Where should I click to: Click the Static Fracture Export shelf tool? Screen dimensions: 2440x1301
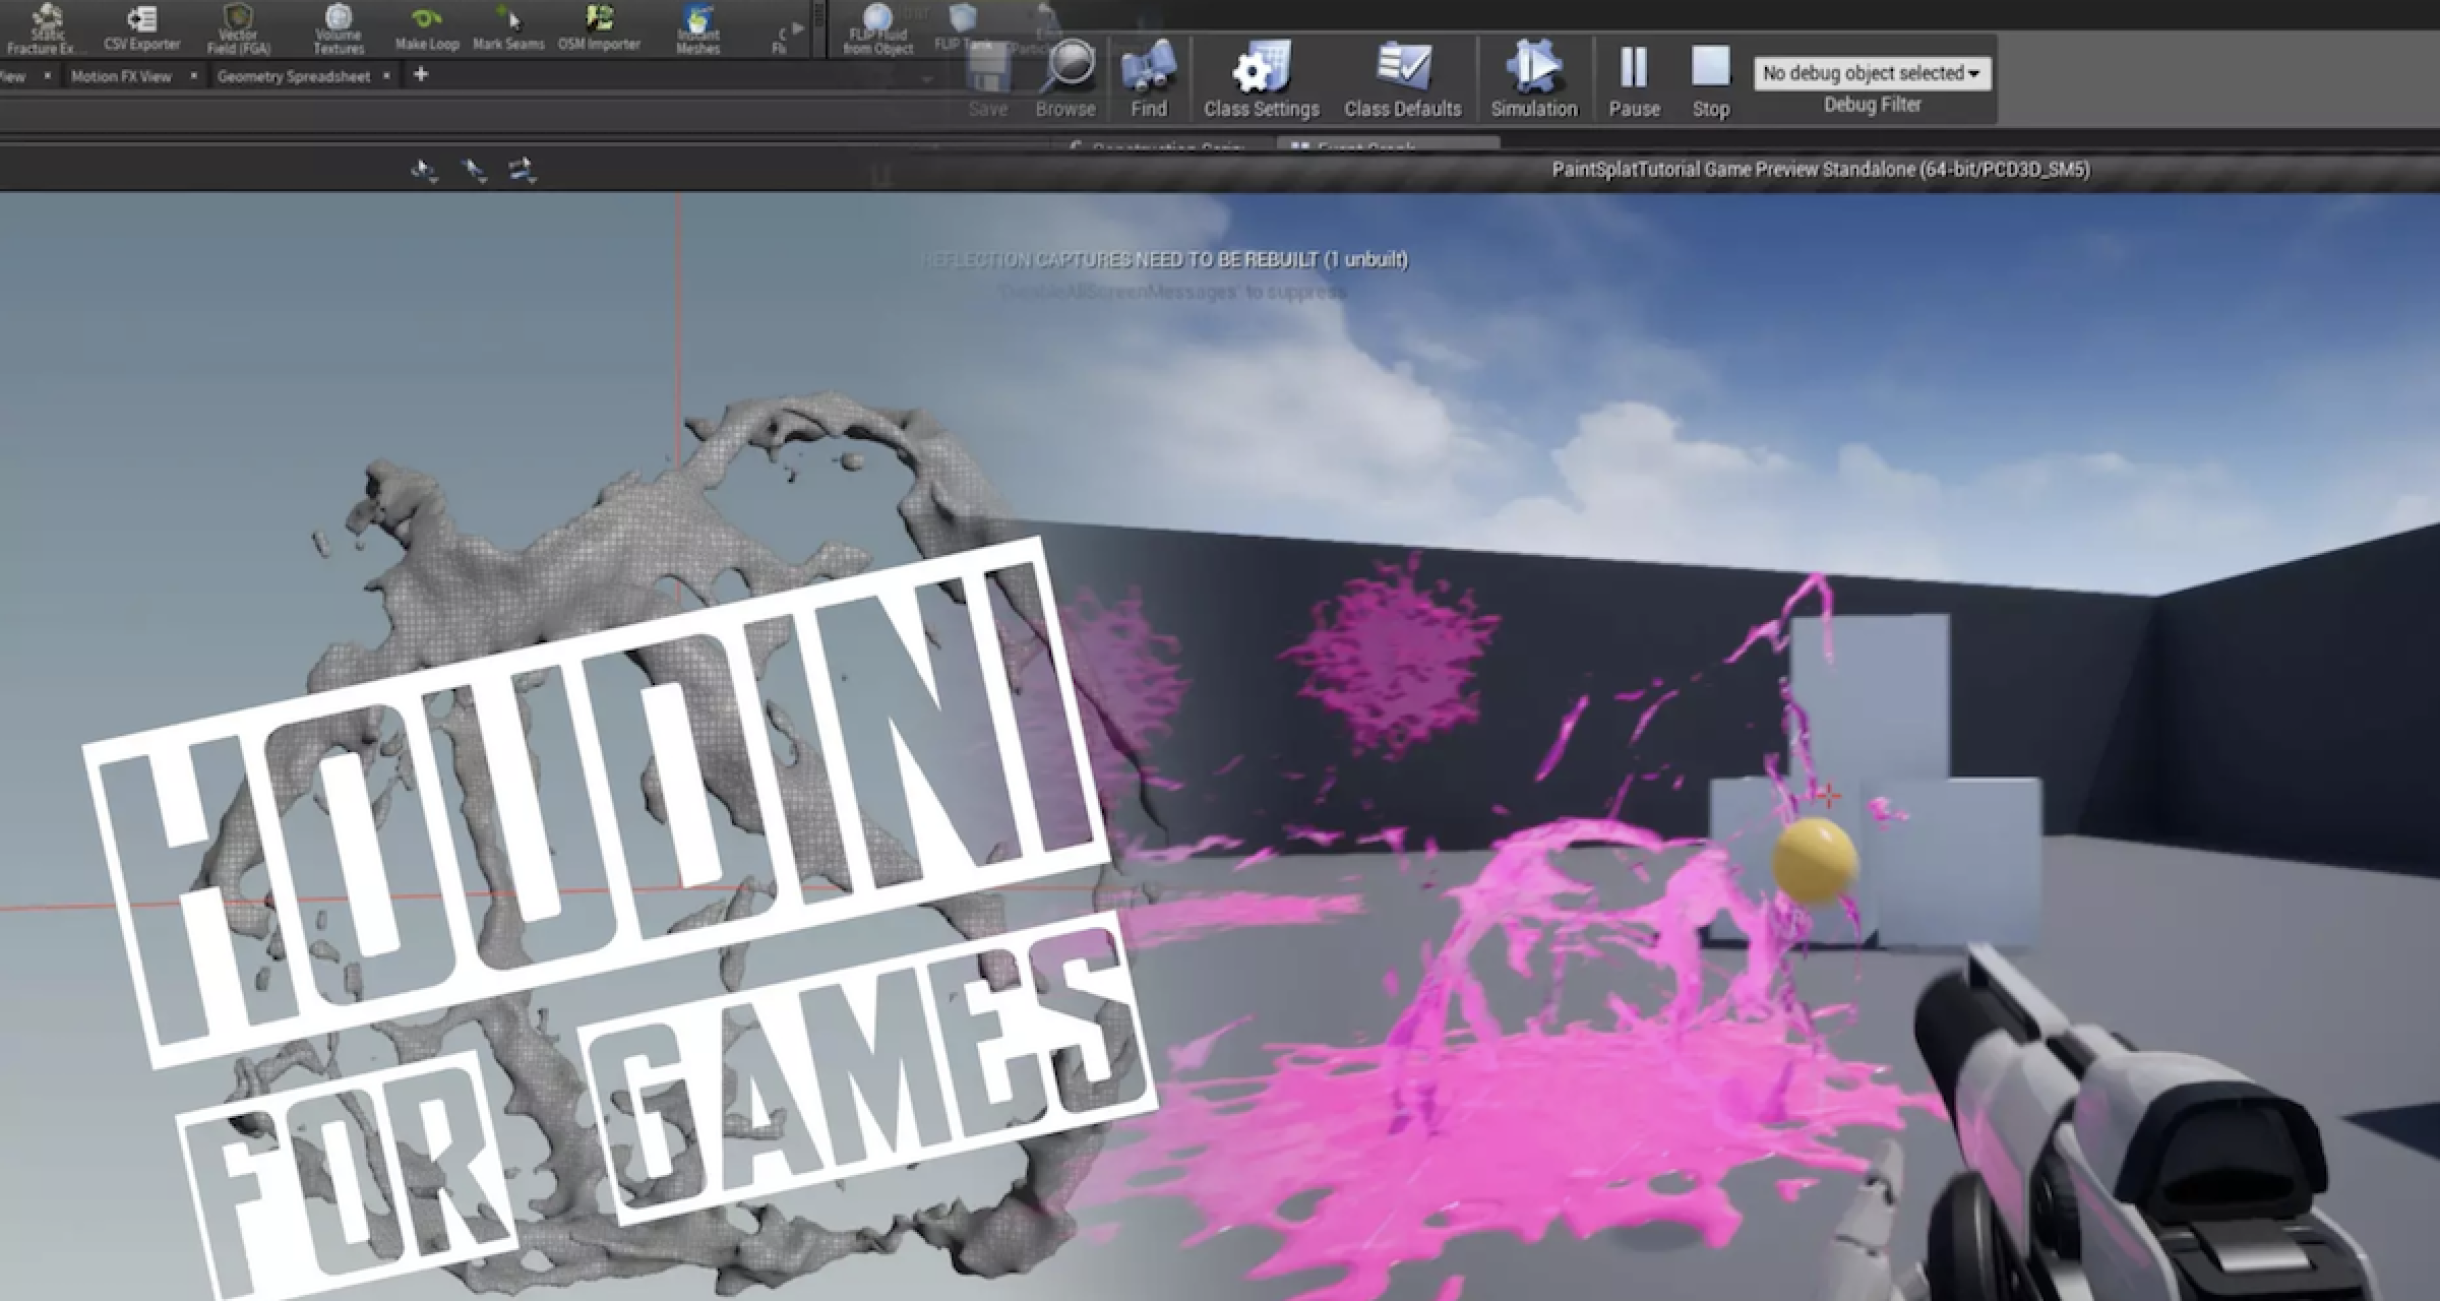click(45, 28)
